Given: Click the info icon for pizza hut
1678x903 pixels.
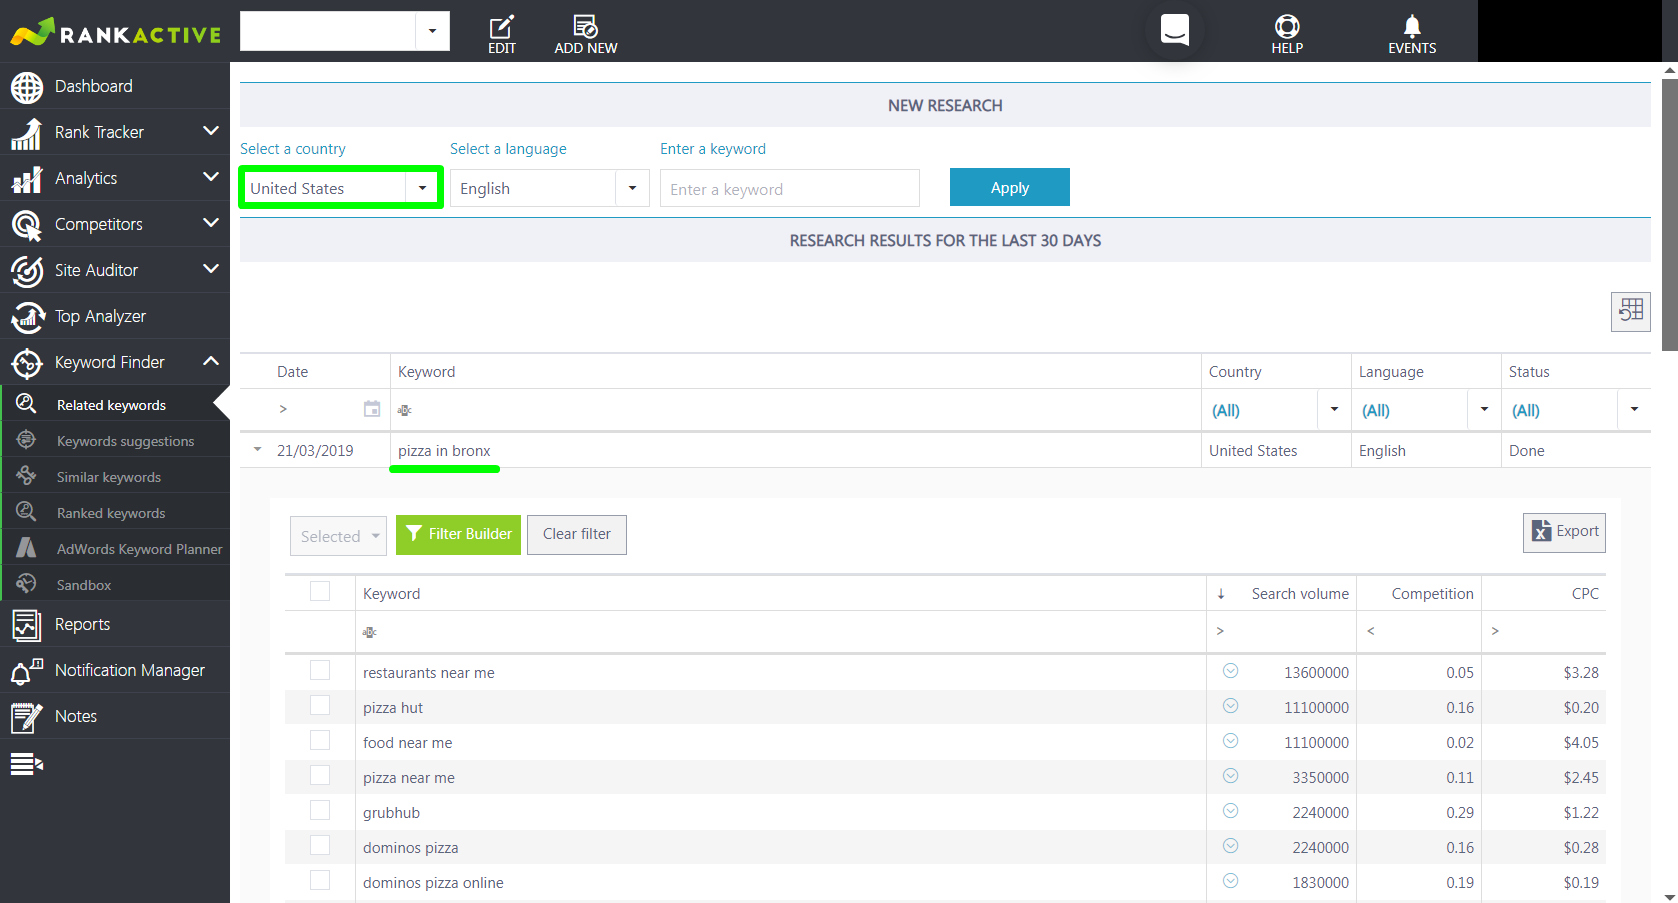Looking at the screenshot, I should (x=1231, y=706).
